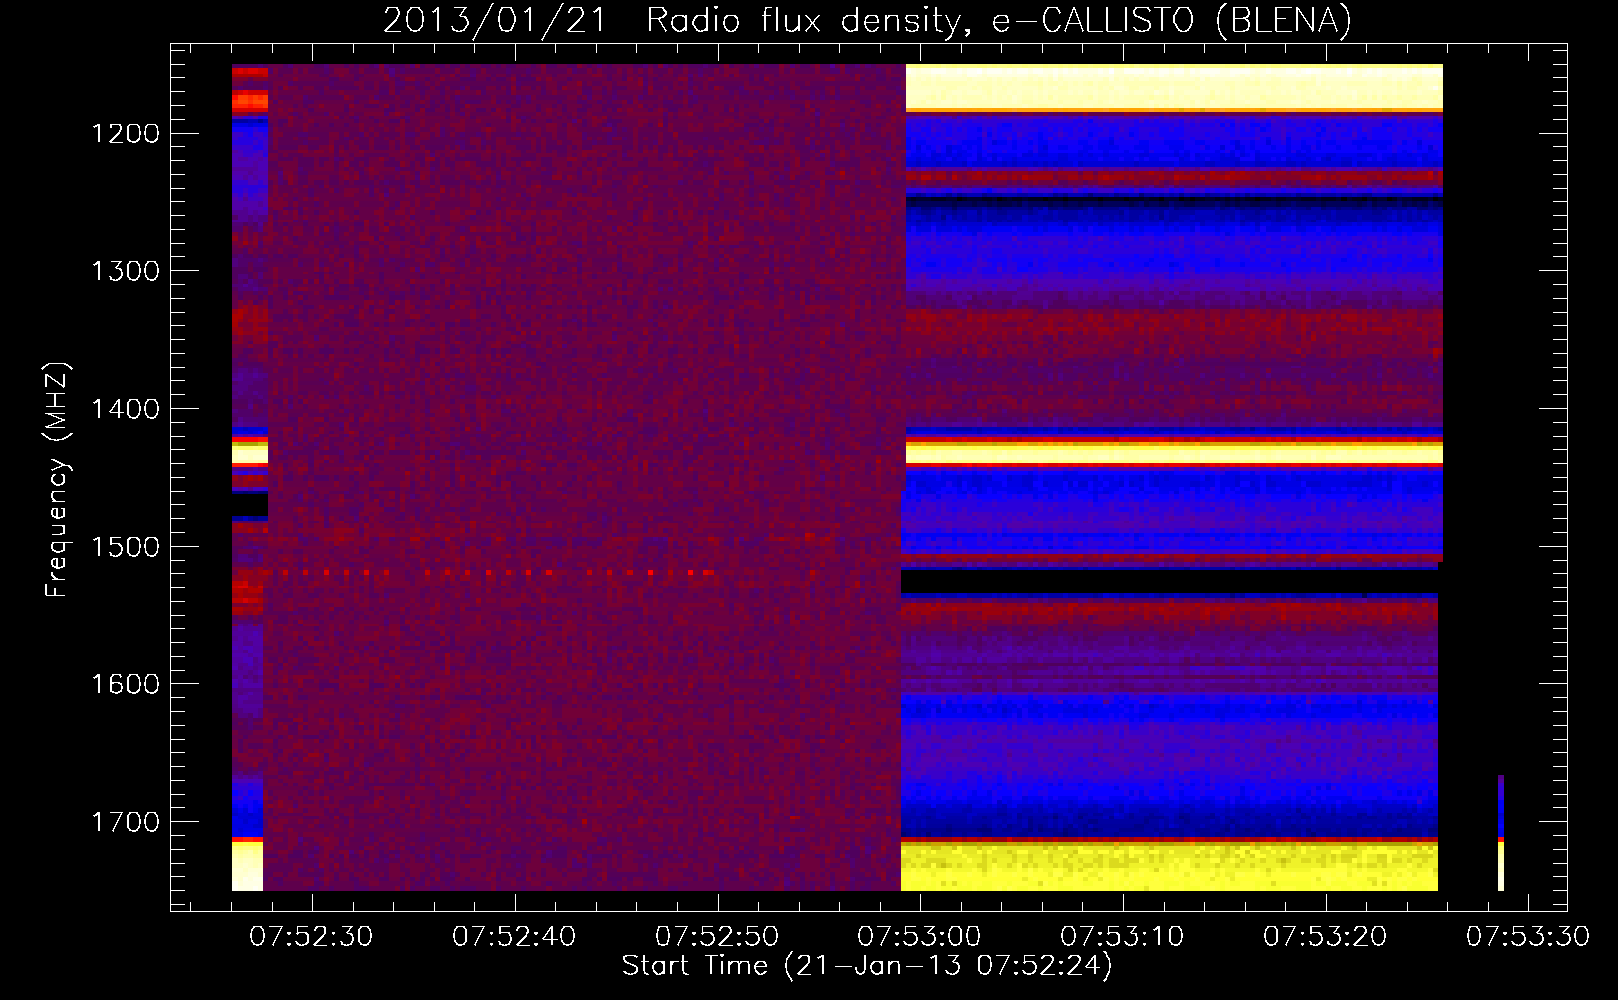1618x1000 pixels.
Task: Click the 07:52:40 time tick label
Action: pos(514,936)
